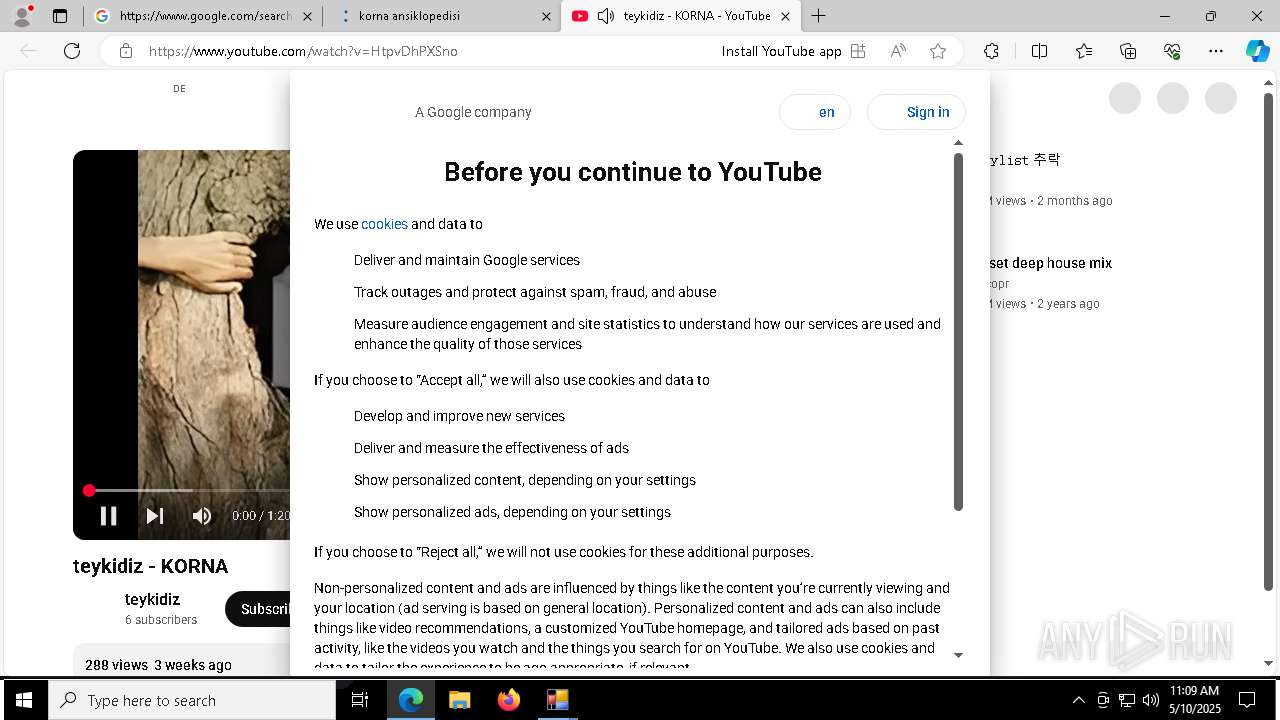Image resolution: width=1280 pixels, height=720 pixels.
Task: Launch the Copilot sidebar
Action: coord(1257,51)
